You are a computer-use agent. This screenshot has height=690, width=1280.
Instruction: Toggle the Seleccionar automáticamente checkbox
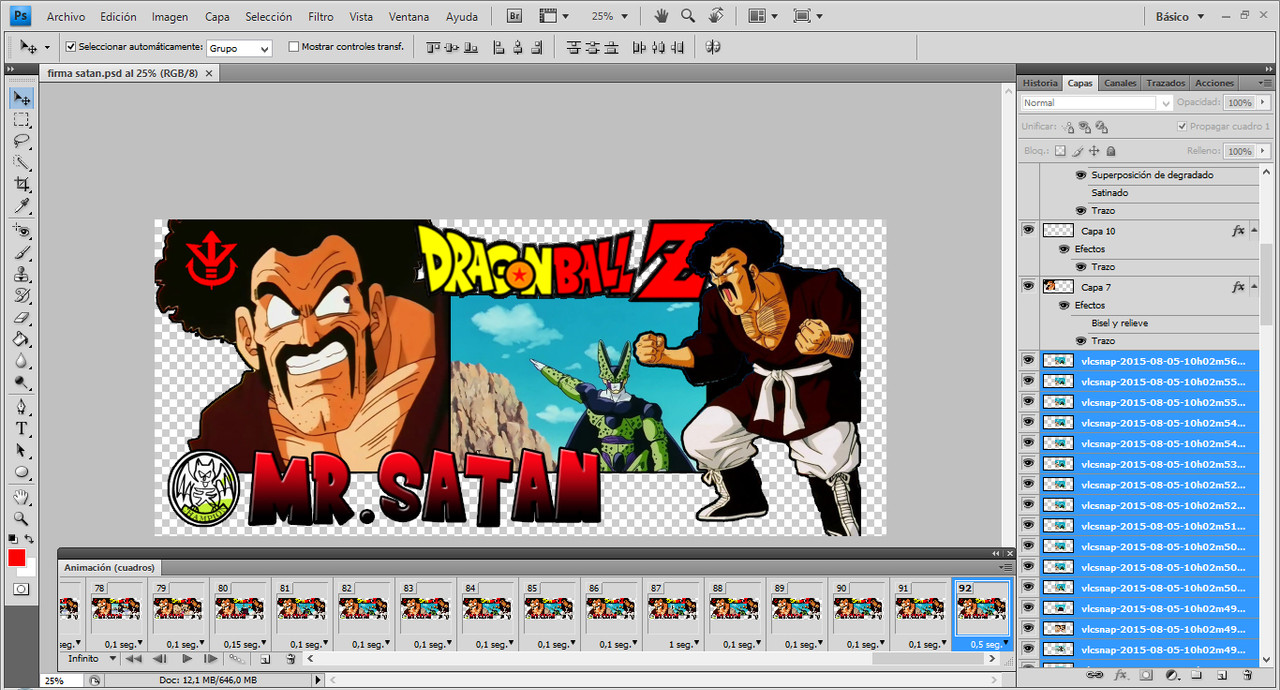click(x=71, y=46)
